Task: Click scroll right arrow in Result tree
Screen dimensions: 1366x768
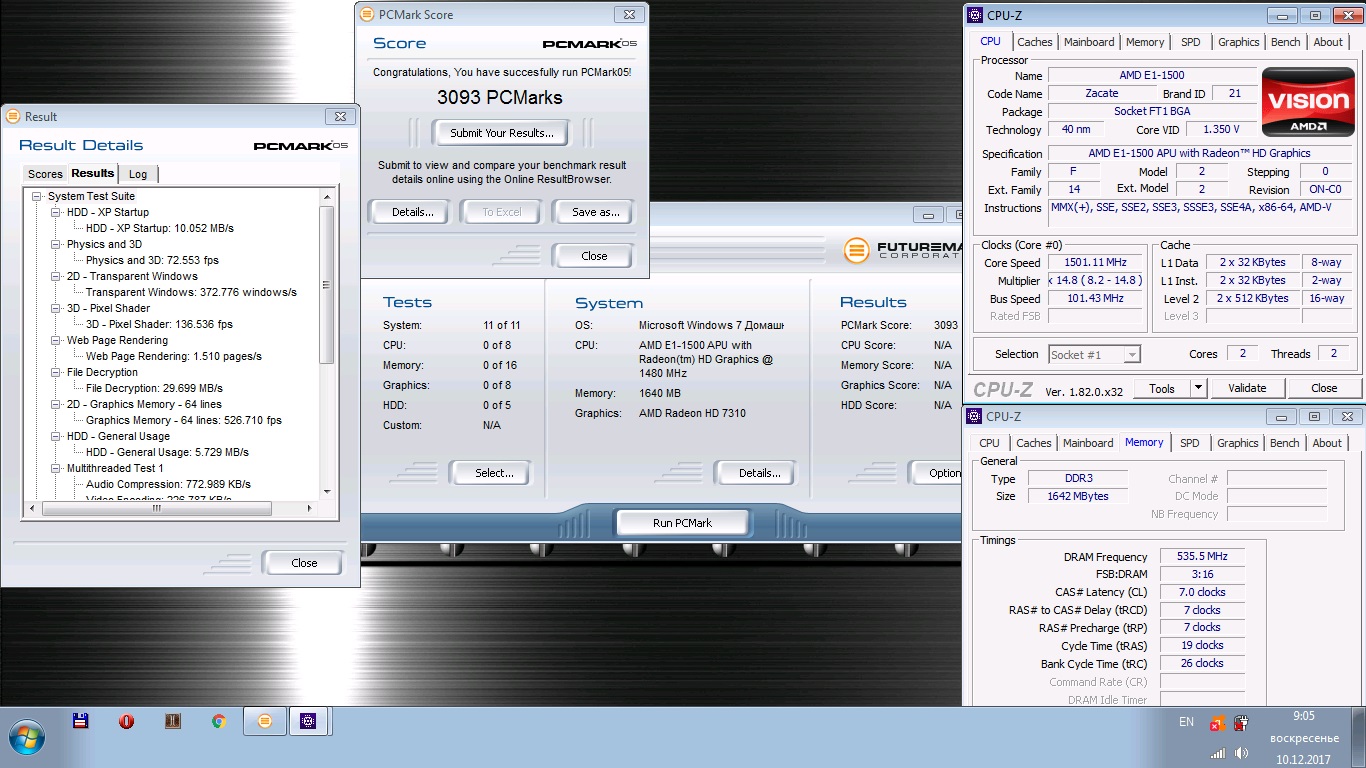Action: [x=311, y=508]
